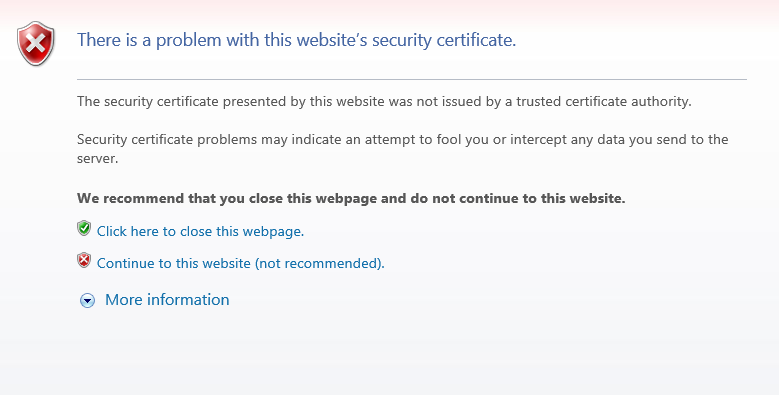
Task: Select the word "server." in warning text
Action: [x=97, y=159]
